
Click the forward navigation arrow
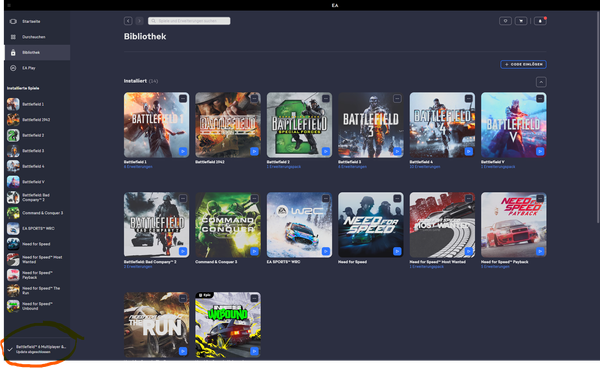point(140,21)
